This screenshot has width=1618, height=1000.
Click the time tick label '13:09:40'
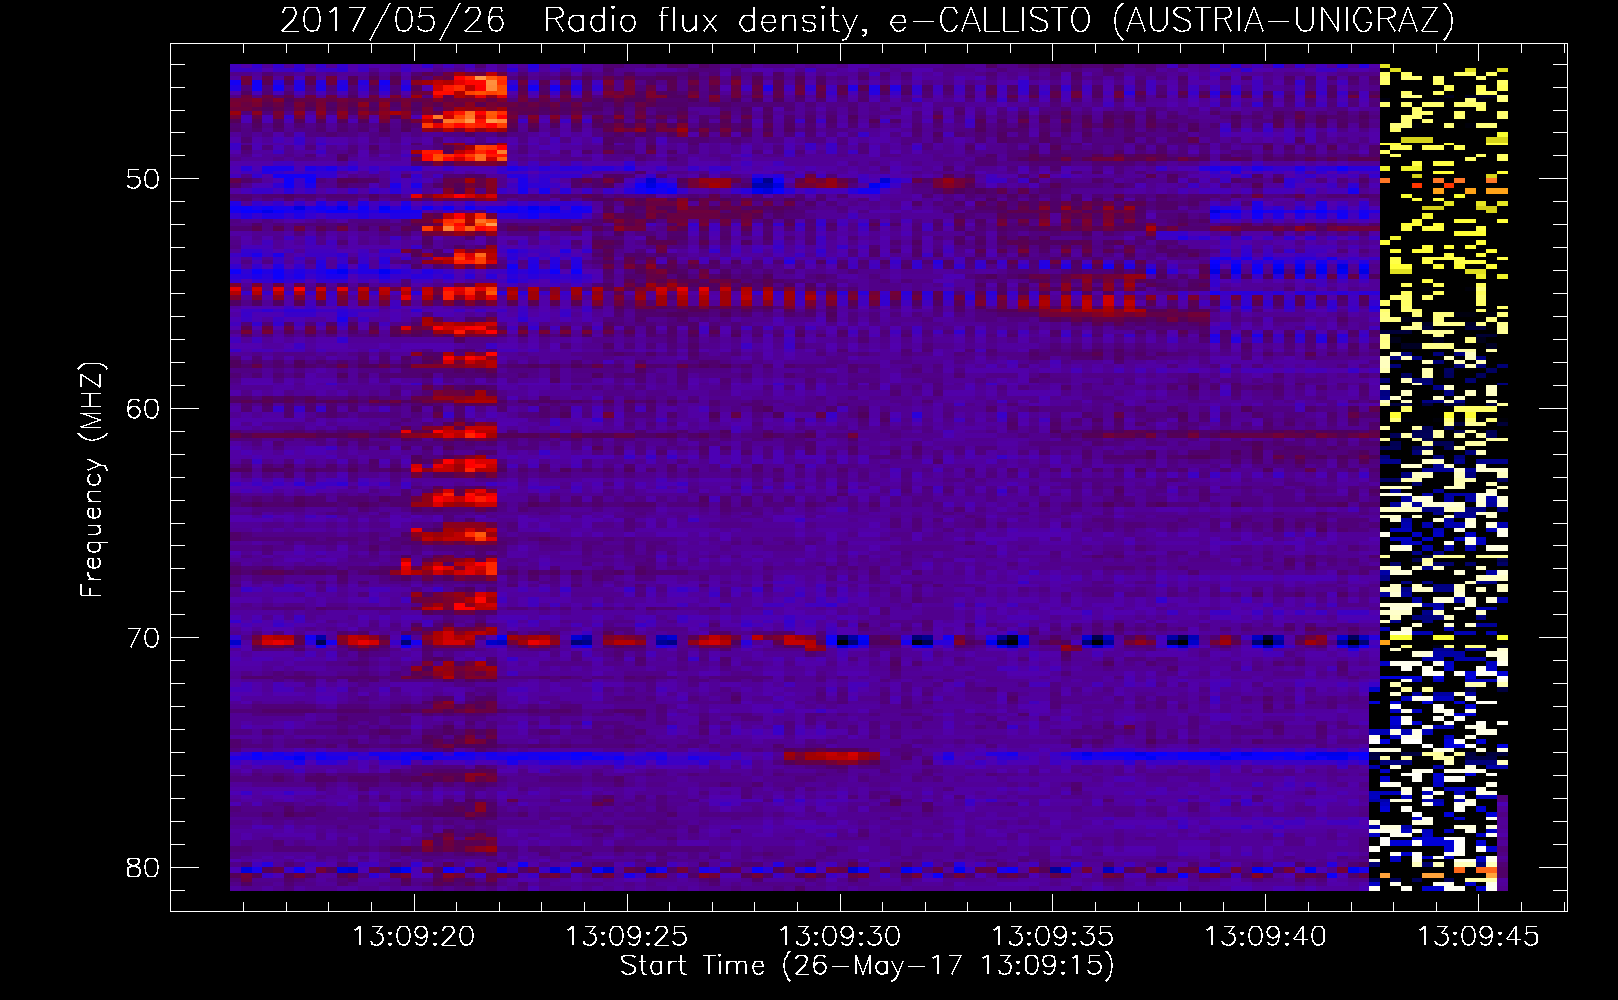point(1265,937)
